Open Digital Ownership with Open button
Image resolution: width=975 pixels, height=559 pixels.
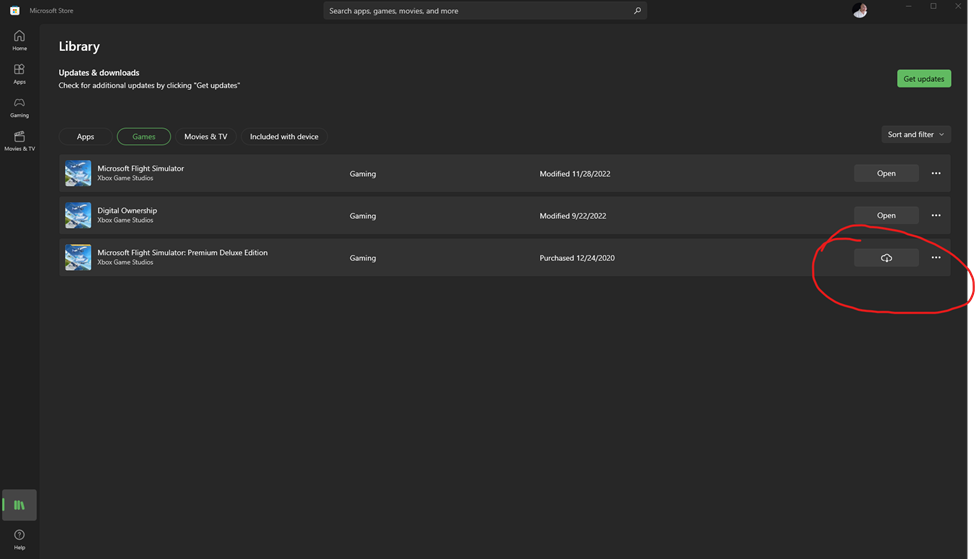pos(886,215)
